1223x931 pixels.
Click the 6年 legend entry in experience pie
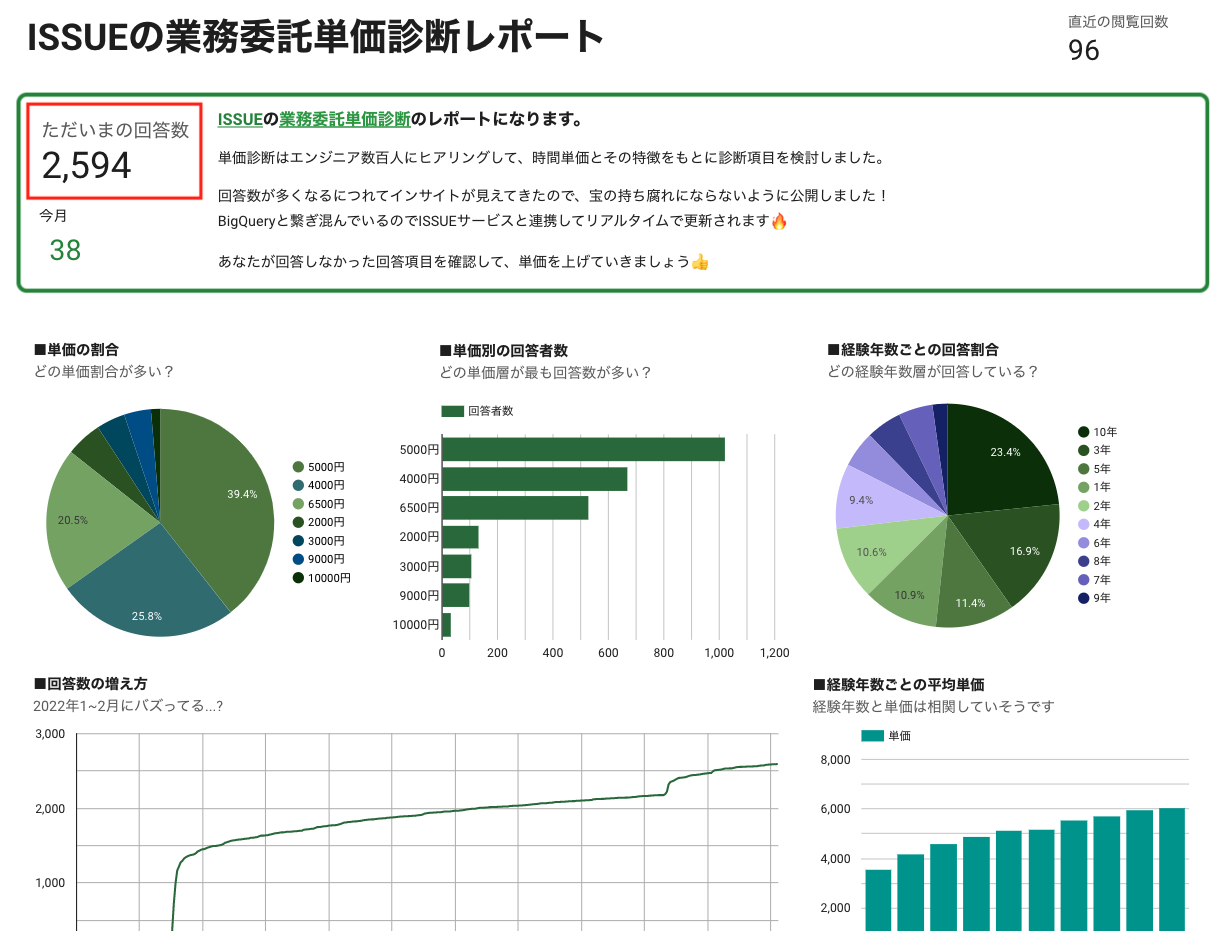tap(1094, 543)
